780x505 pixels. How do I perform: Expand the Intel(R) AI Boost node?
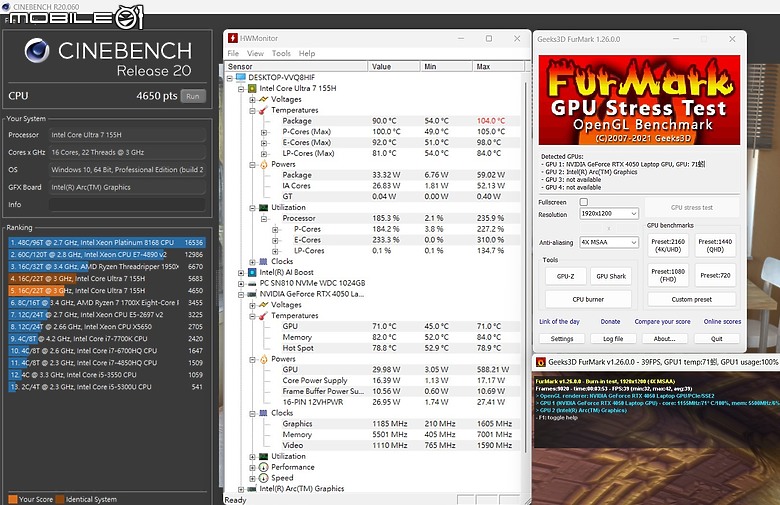pos(241,273)
